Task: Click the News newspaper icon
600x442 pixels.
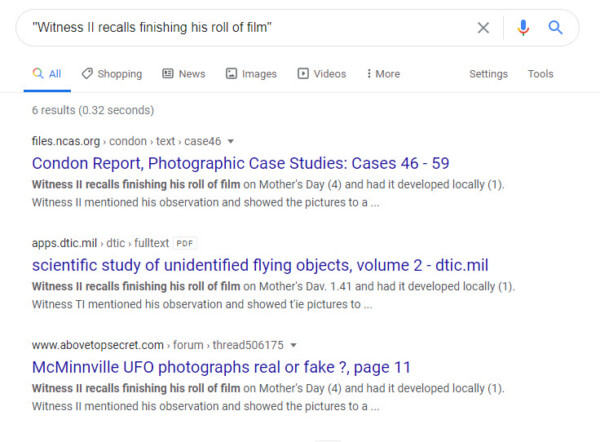Action: 168,73
